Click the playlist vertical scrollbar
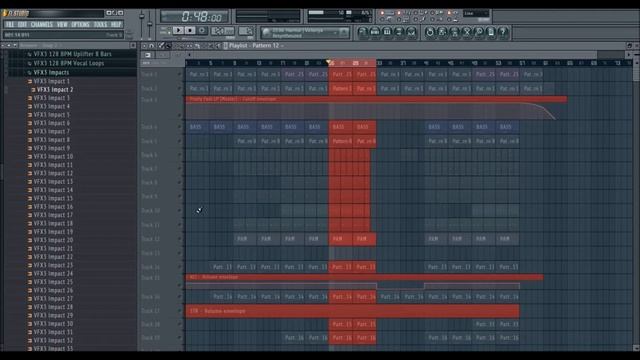The height and width of the screenshot is (360, 640). [x=636, y=204]
